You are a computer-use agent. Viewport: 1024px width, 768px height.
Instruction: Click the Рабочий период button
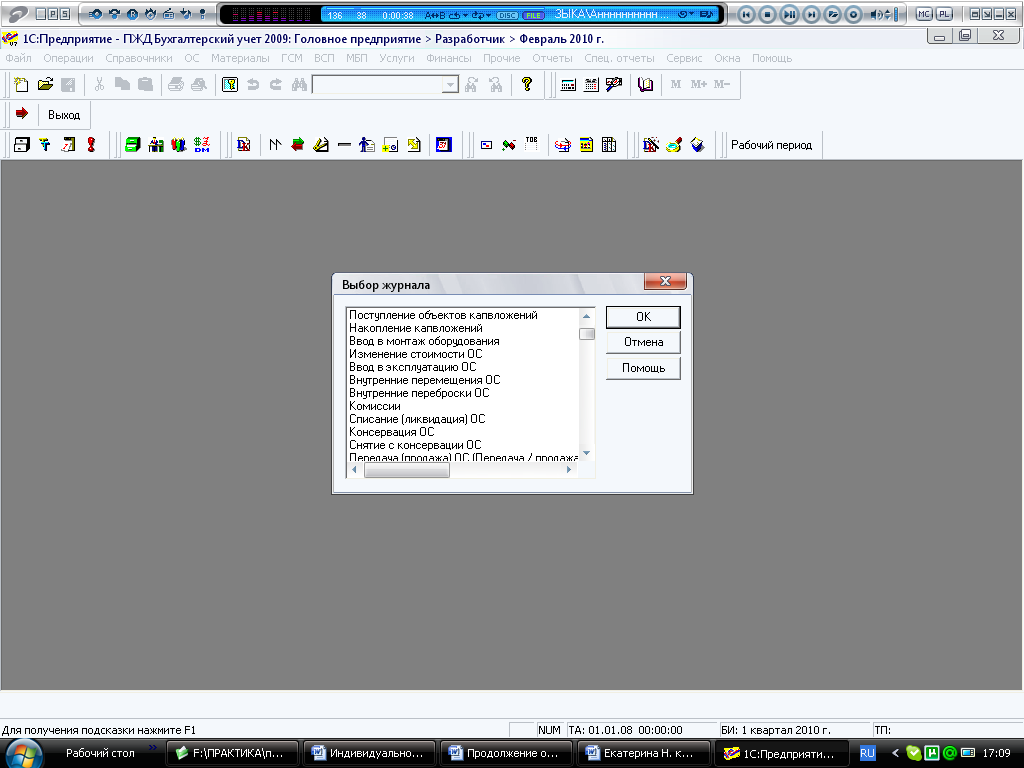coord(771,145)
